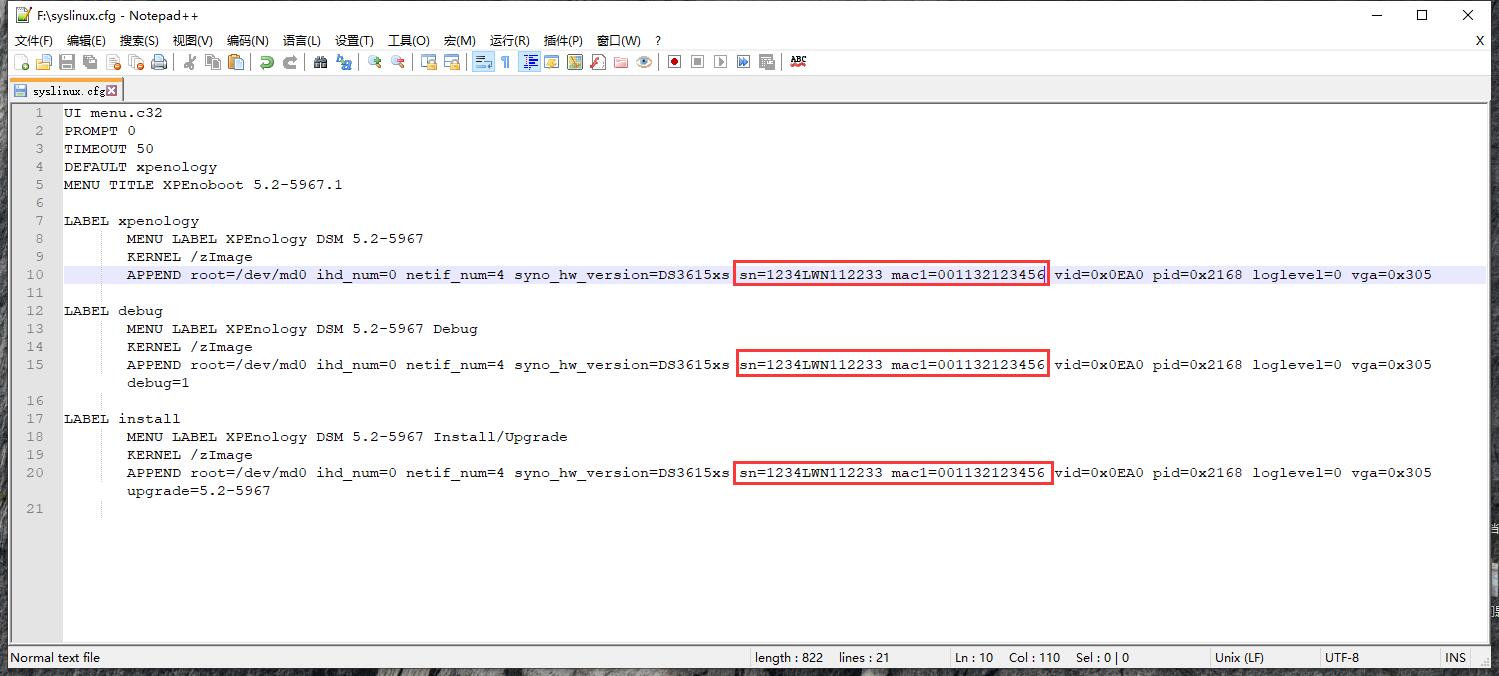Open the 插件(P) plugins menu

[x=563, y=40]
